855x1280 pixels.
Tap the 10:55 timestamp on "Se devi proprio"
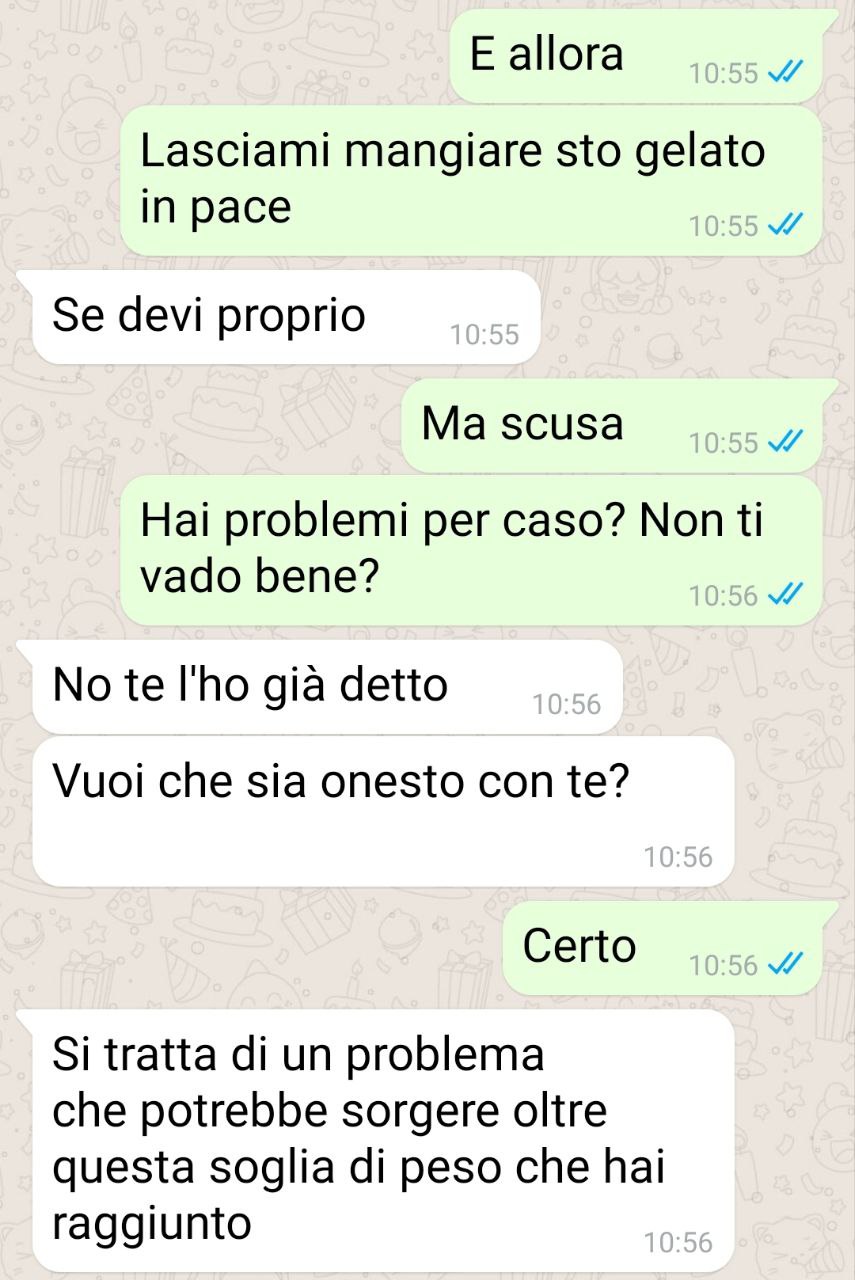[x=485, y=335]
